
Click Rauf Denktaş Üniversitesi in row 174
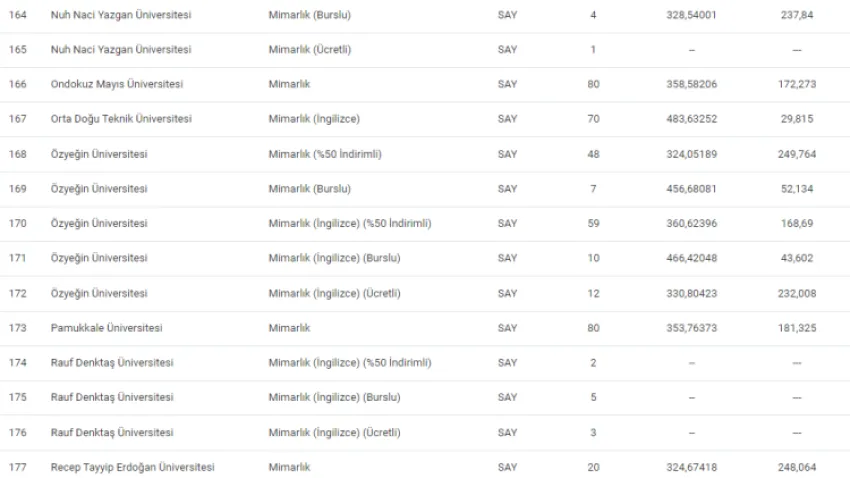112,363
